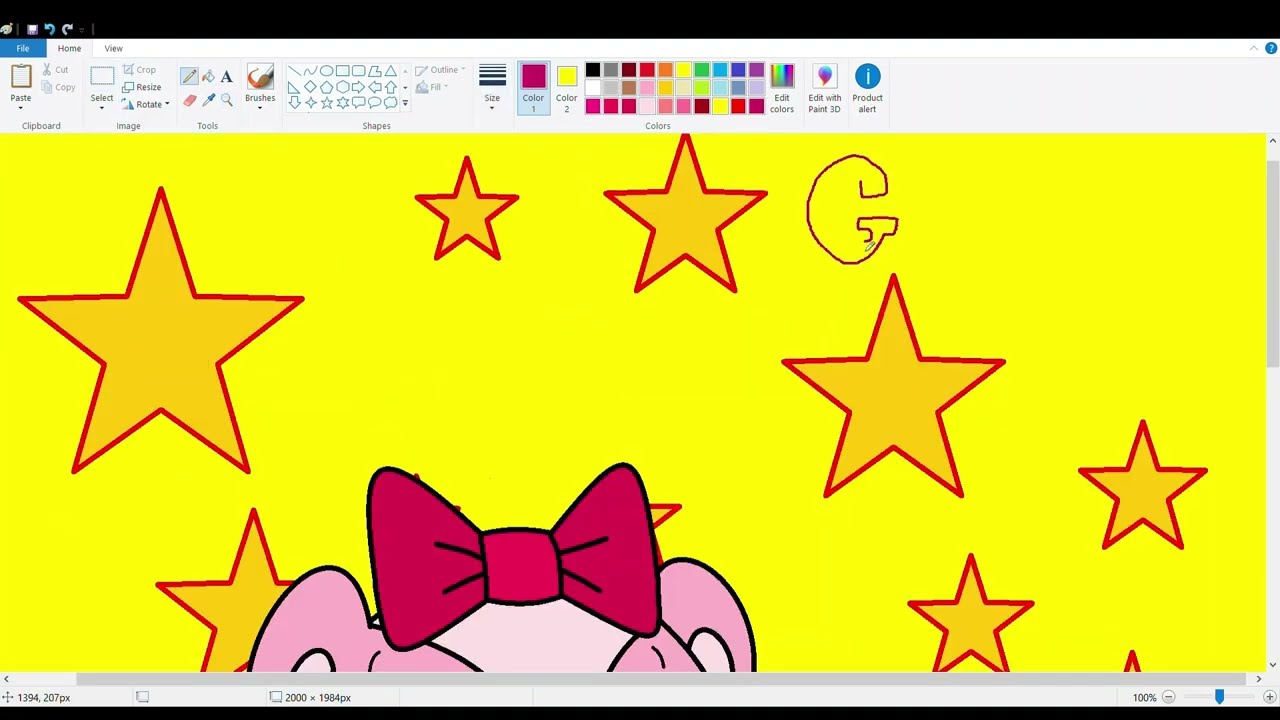
Task: Select the Color picker eyedropper tool
Action: (208, 100)
